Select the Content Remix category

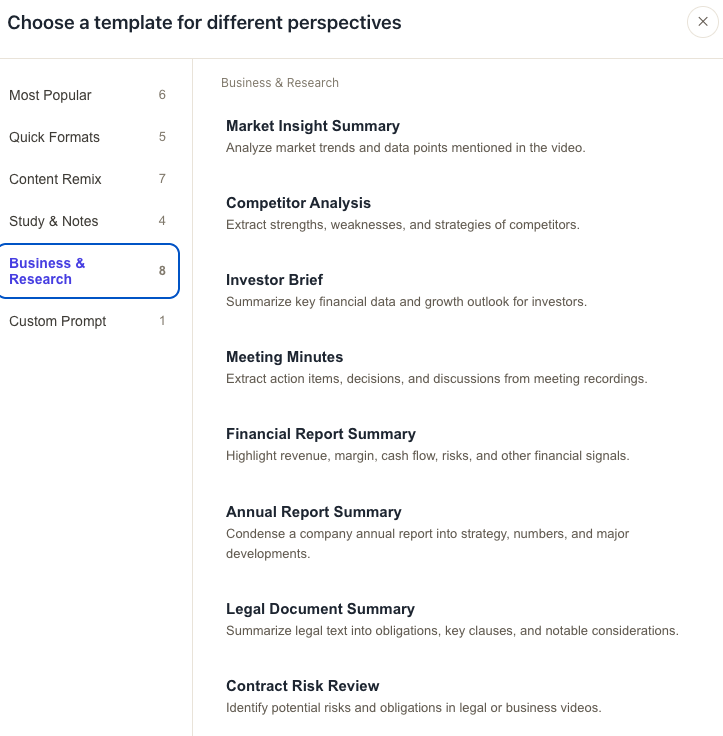pyautogui.click(x=88, y=179)
